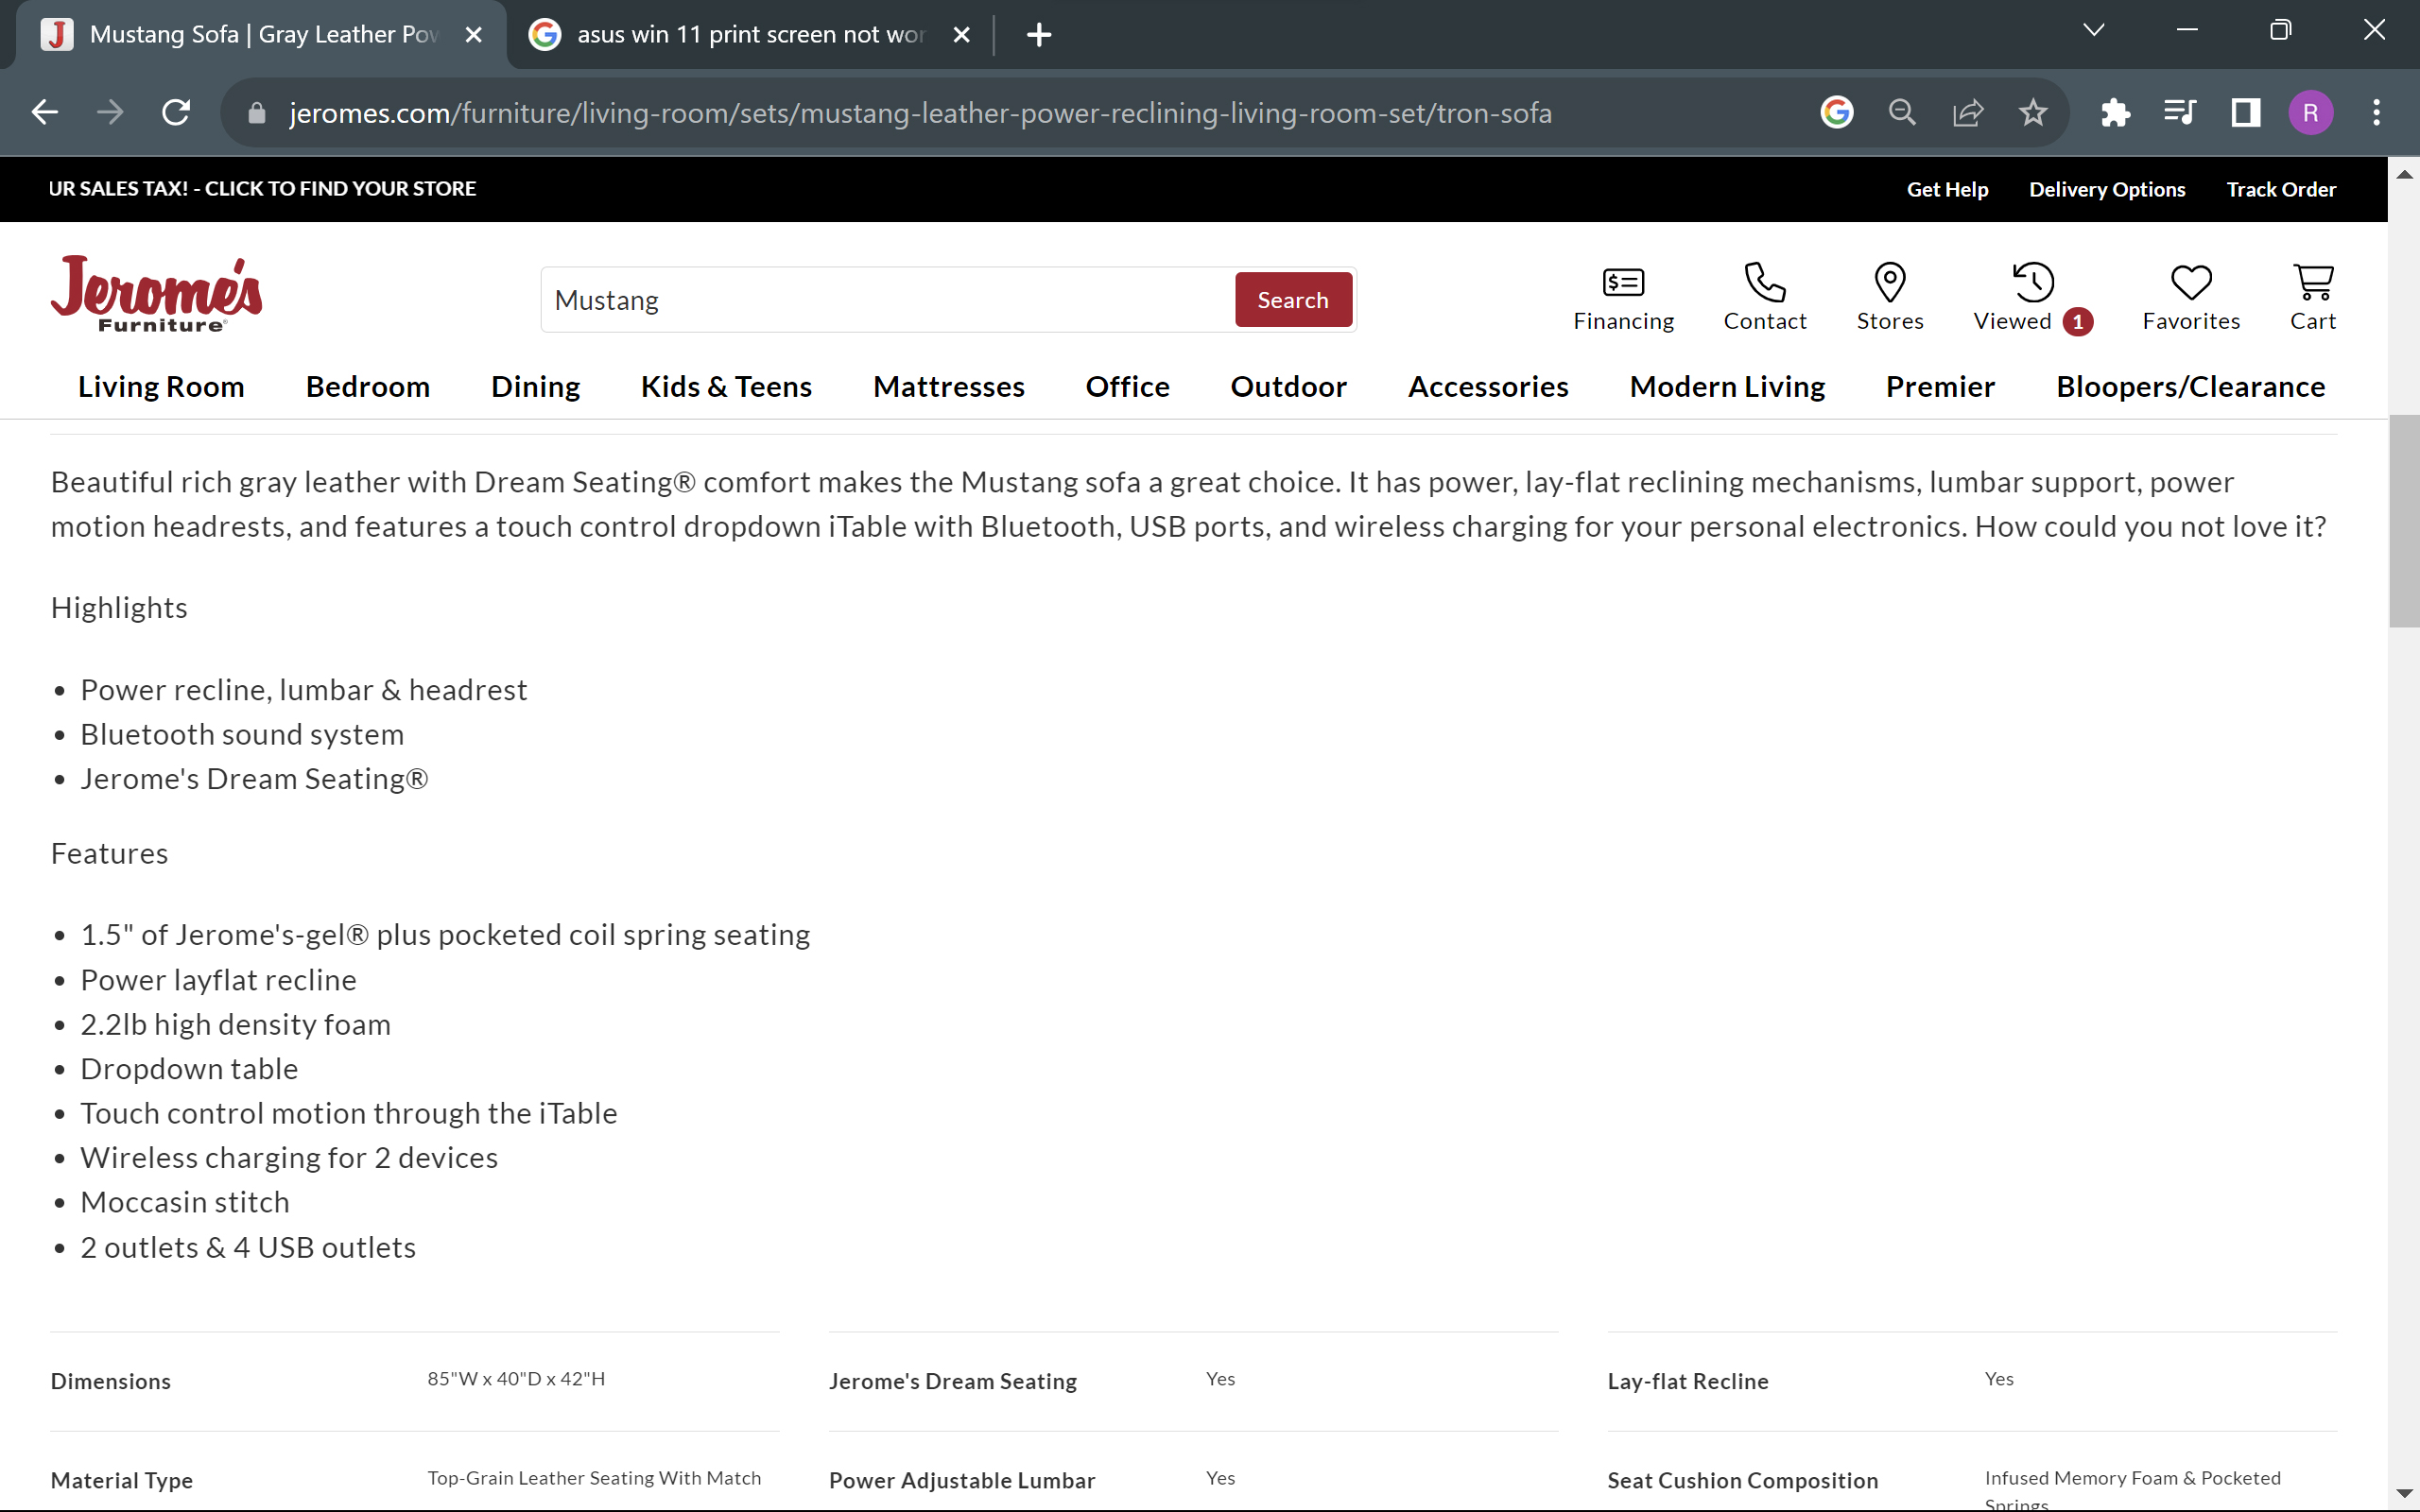Switch to asus win 11 print screen tab
The width and height of the screenshot is (2420, 1512).
pos(750,35)
